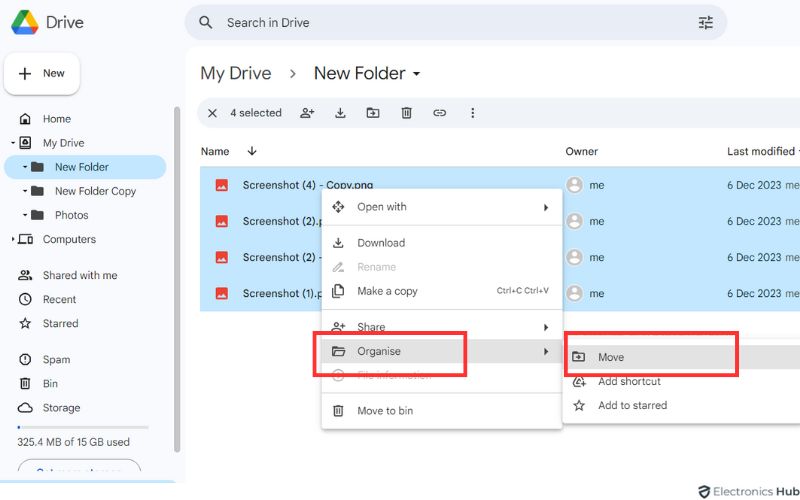The width and height of the screenshot is (800, 500).
Task: Click the New button
Action: (x=42, y=73)
